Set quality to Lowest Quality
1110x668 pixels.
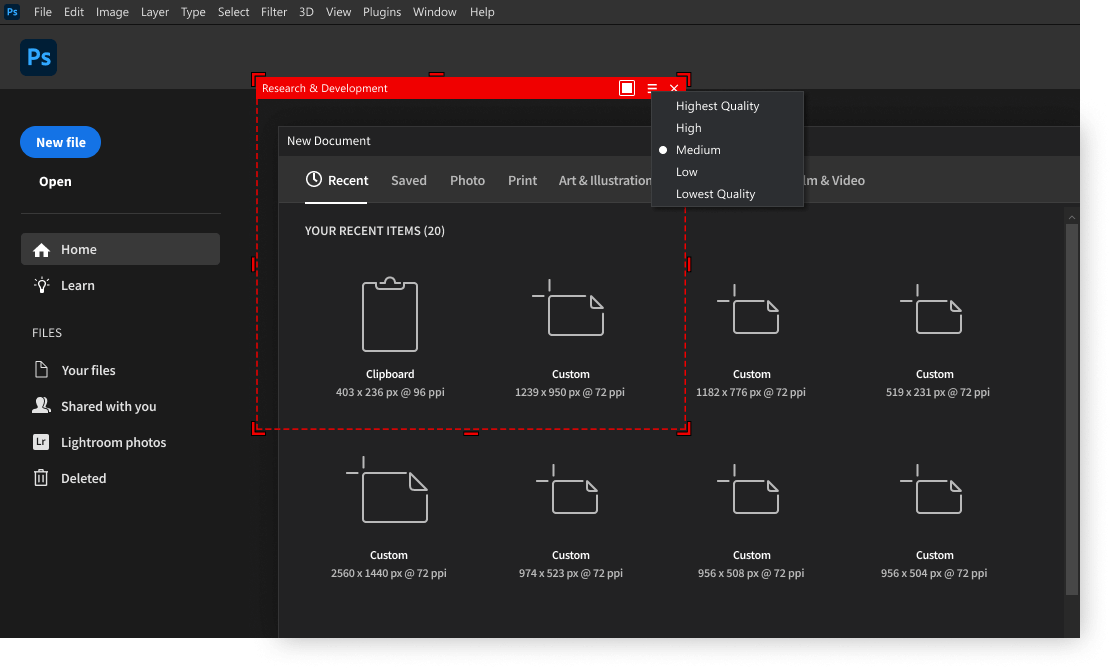tap(715, 194)
